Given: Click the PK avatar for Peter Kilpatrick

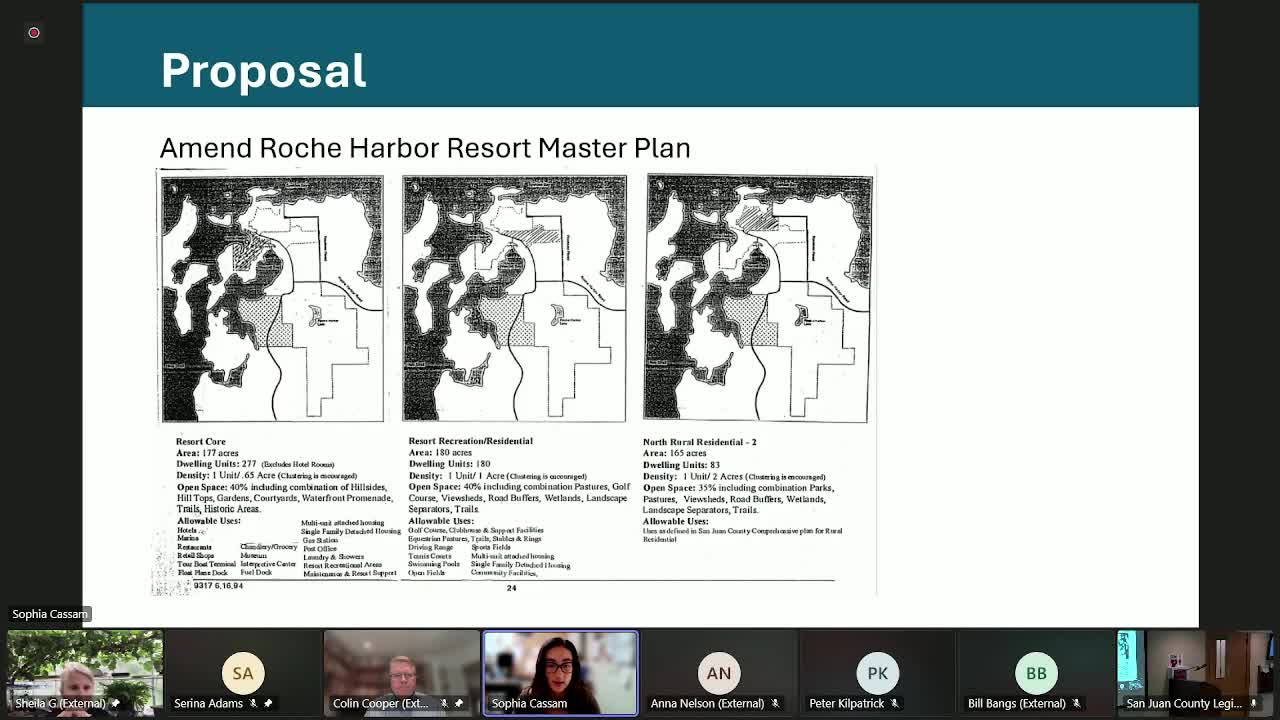Looking at the screenshot, I should pyautogui.click(x=877, y=673).
